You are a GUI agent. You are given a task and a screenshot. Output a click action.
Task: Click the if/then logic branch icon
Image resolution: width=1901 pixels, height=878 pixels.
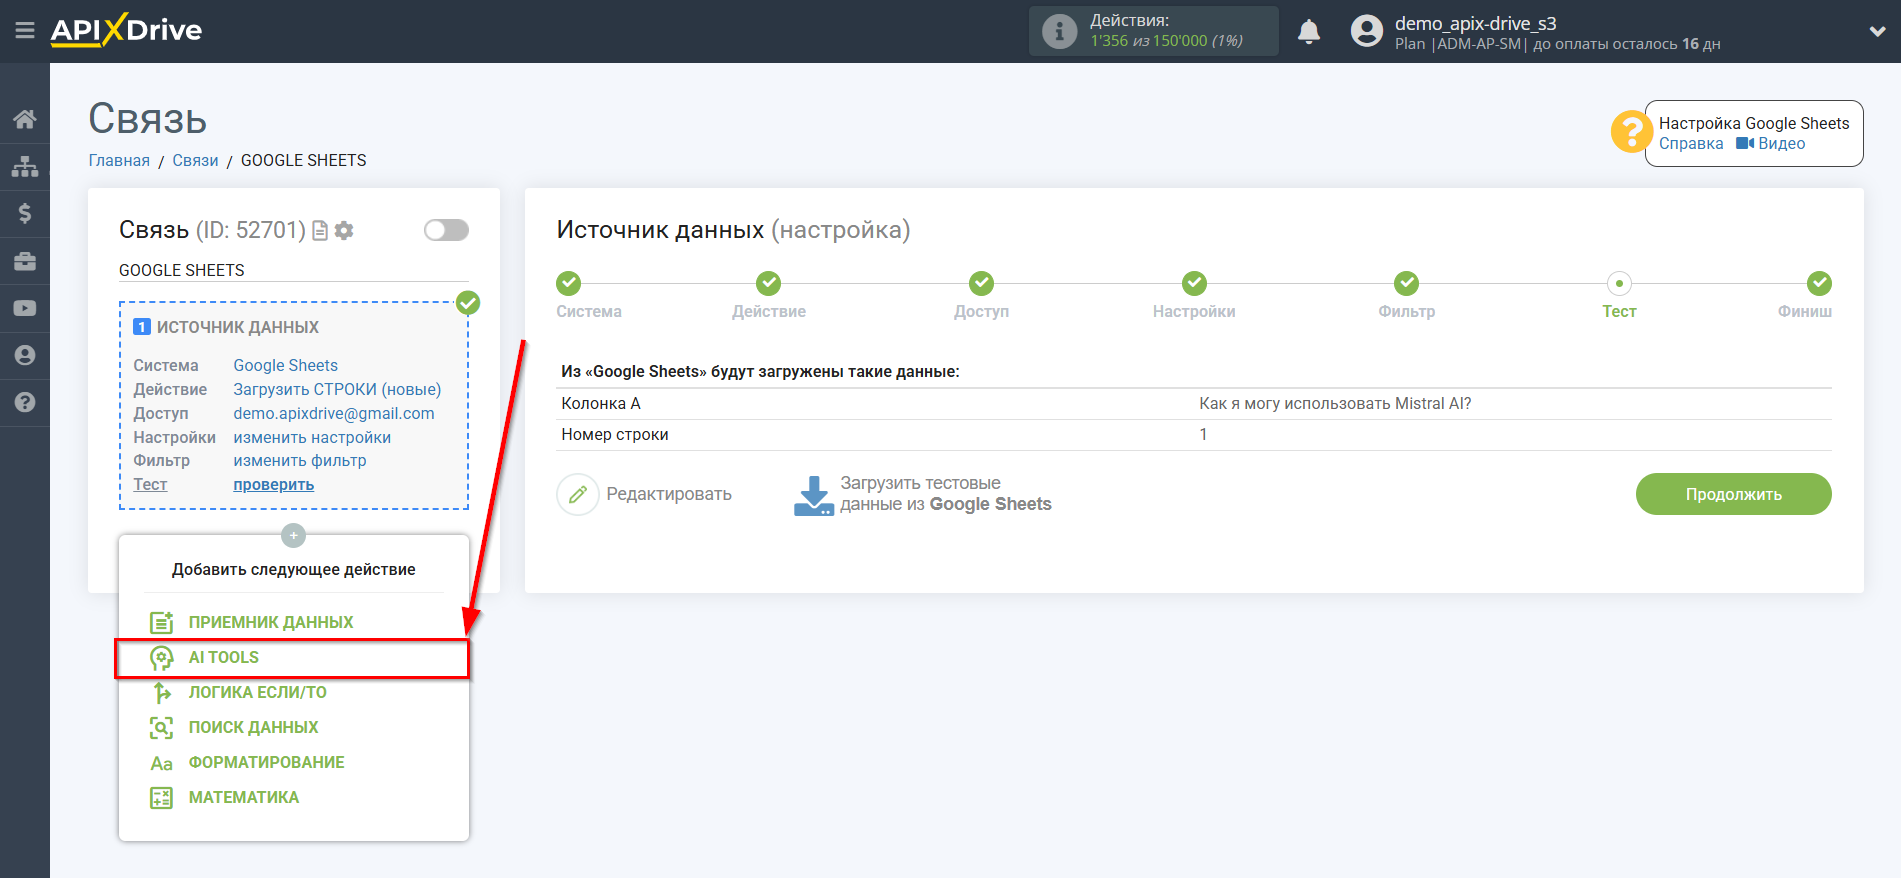point(161,692)
